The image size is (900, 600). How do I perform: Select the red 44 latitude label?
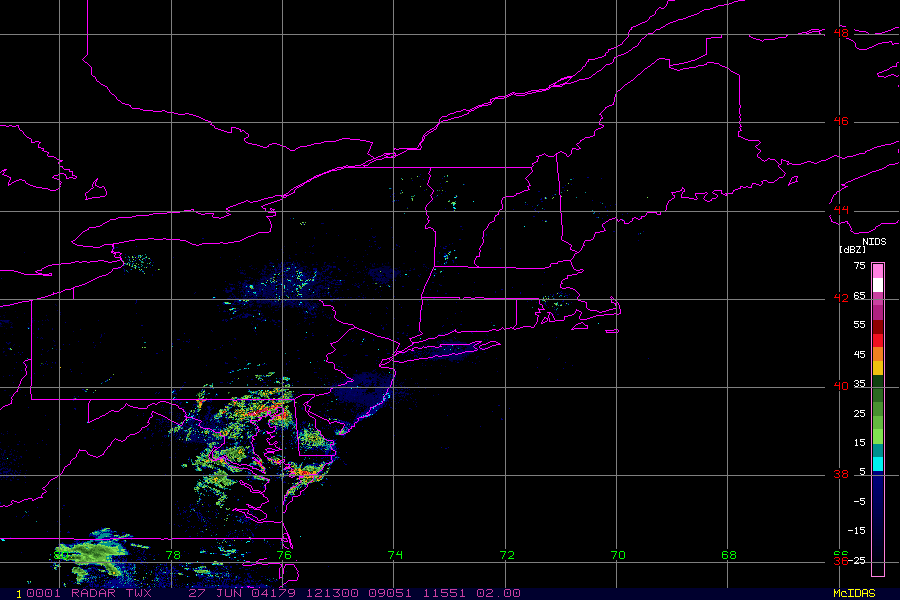point(841,210)
